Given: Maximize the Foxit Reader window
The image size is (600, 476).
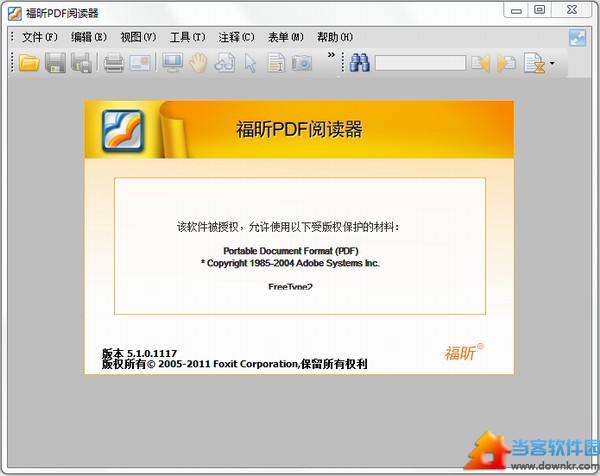Looking at the screenshot, I should coord(540,10).
